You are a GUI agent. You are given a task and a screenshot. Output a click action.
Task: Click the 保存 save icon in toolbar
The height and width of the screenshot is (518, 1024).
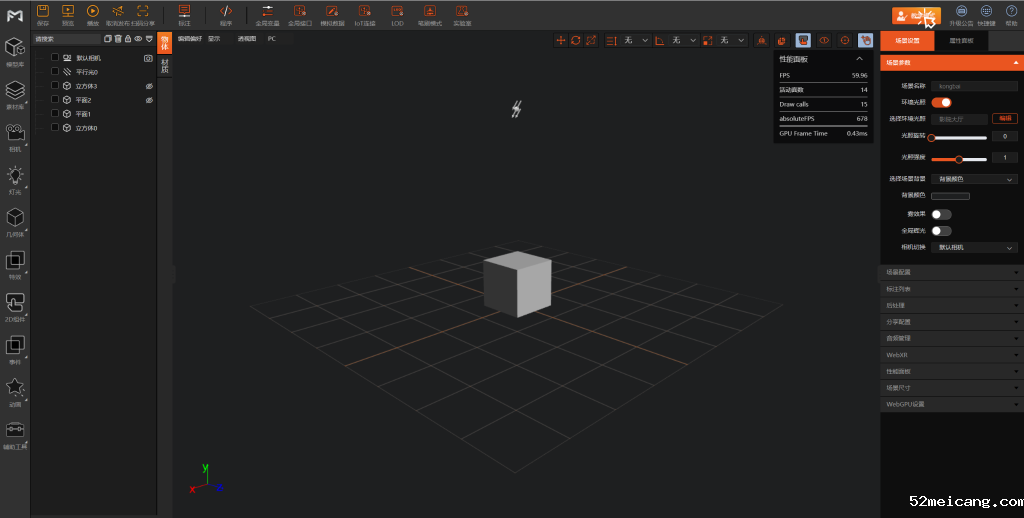click(42, 11)
